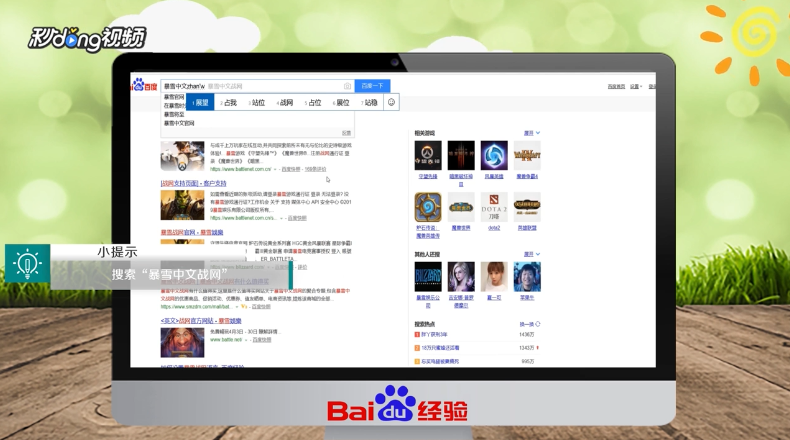Open the 设置 dropdown in the header
The image size is (790, 440).
[636, 87]
